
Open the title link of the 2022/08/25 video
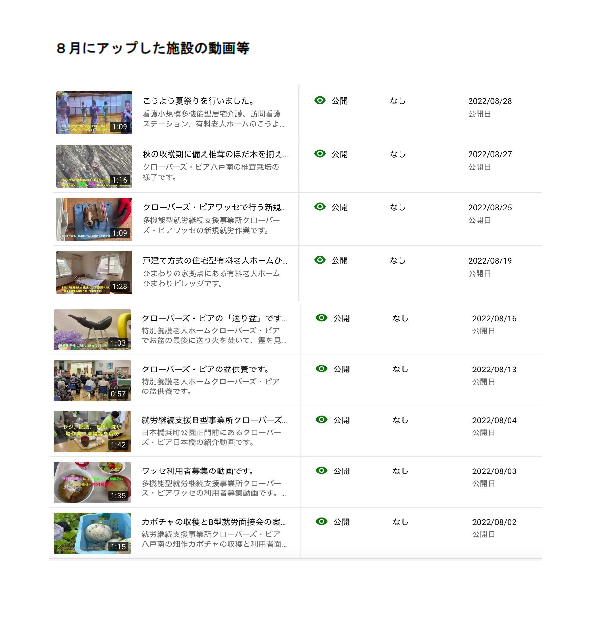(x=215, y=207)
